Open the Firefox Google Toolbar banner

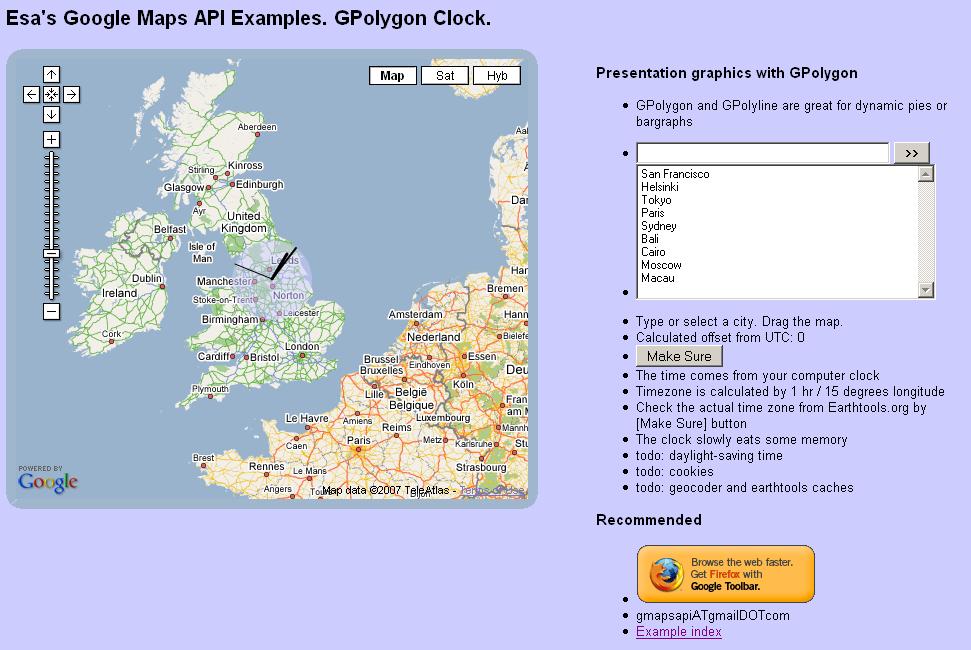[x=726, y=574]
